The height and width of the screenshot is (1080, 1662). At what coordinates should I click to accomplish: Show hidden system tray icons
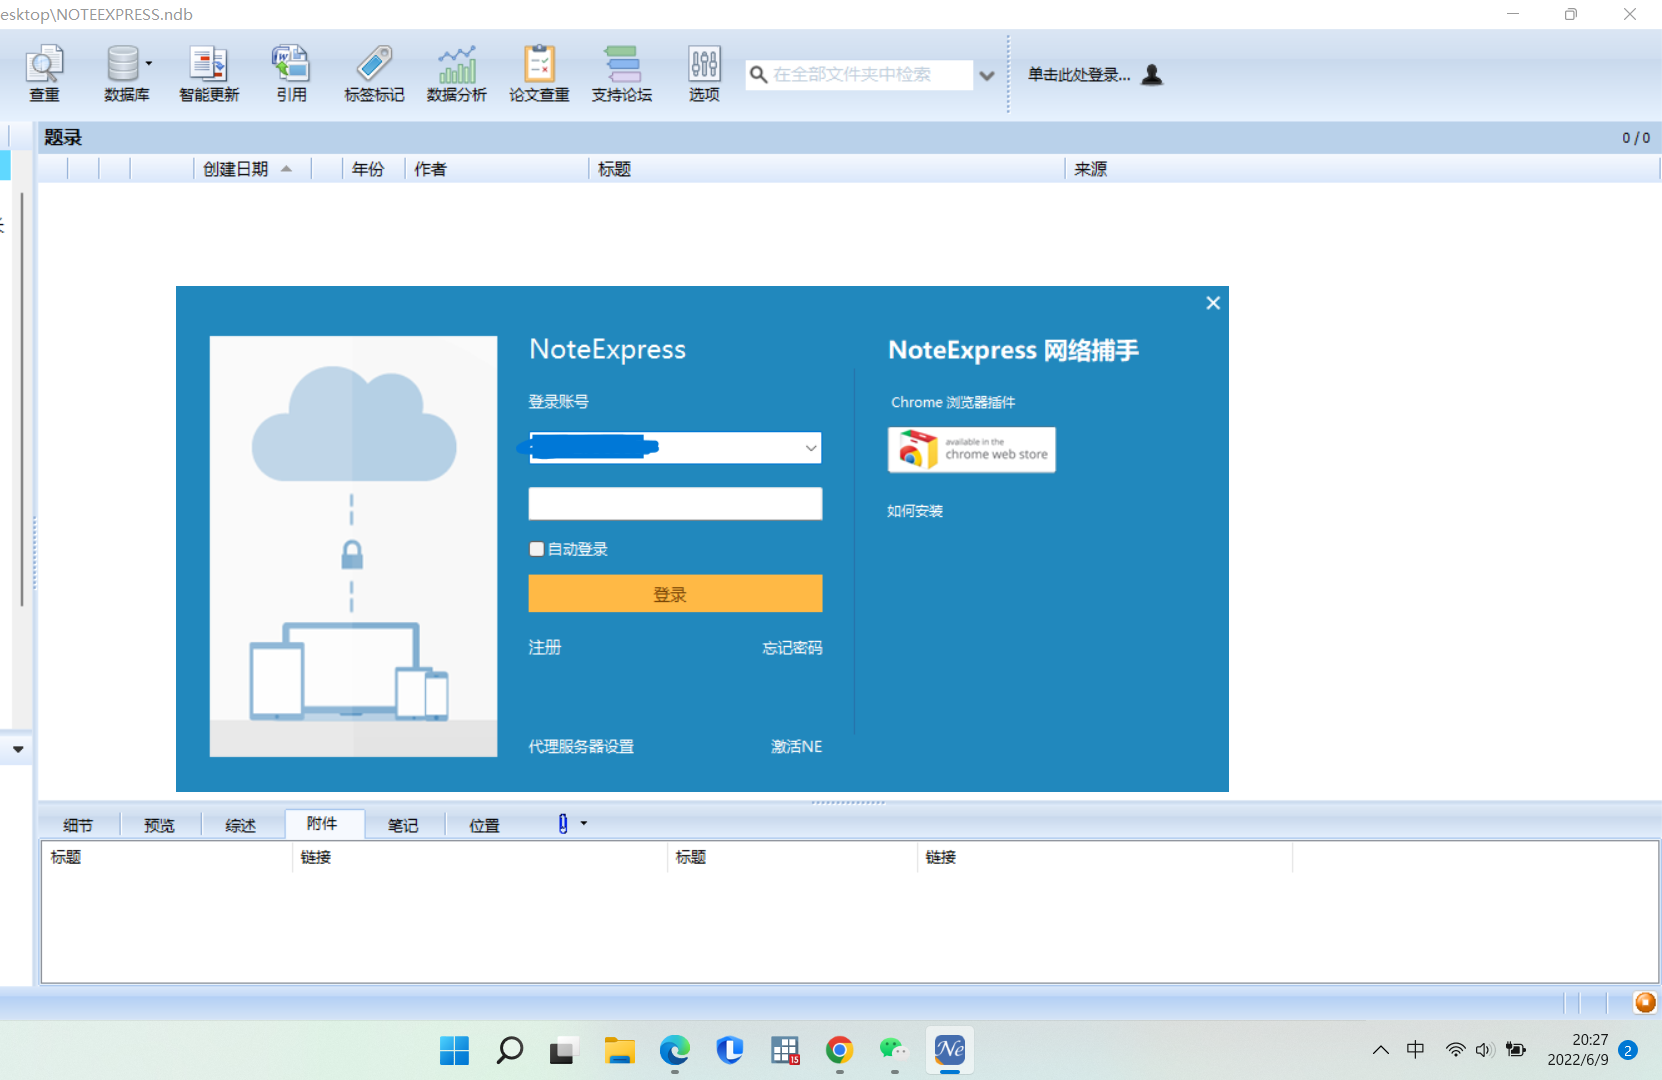click(1381, 1050)
